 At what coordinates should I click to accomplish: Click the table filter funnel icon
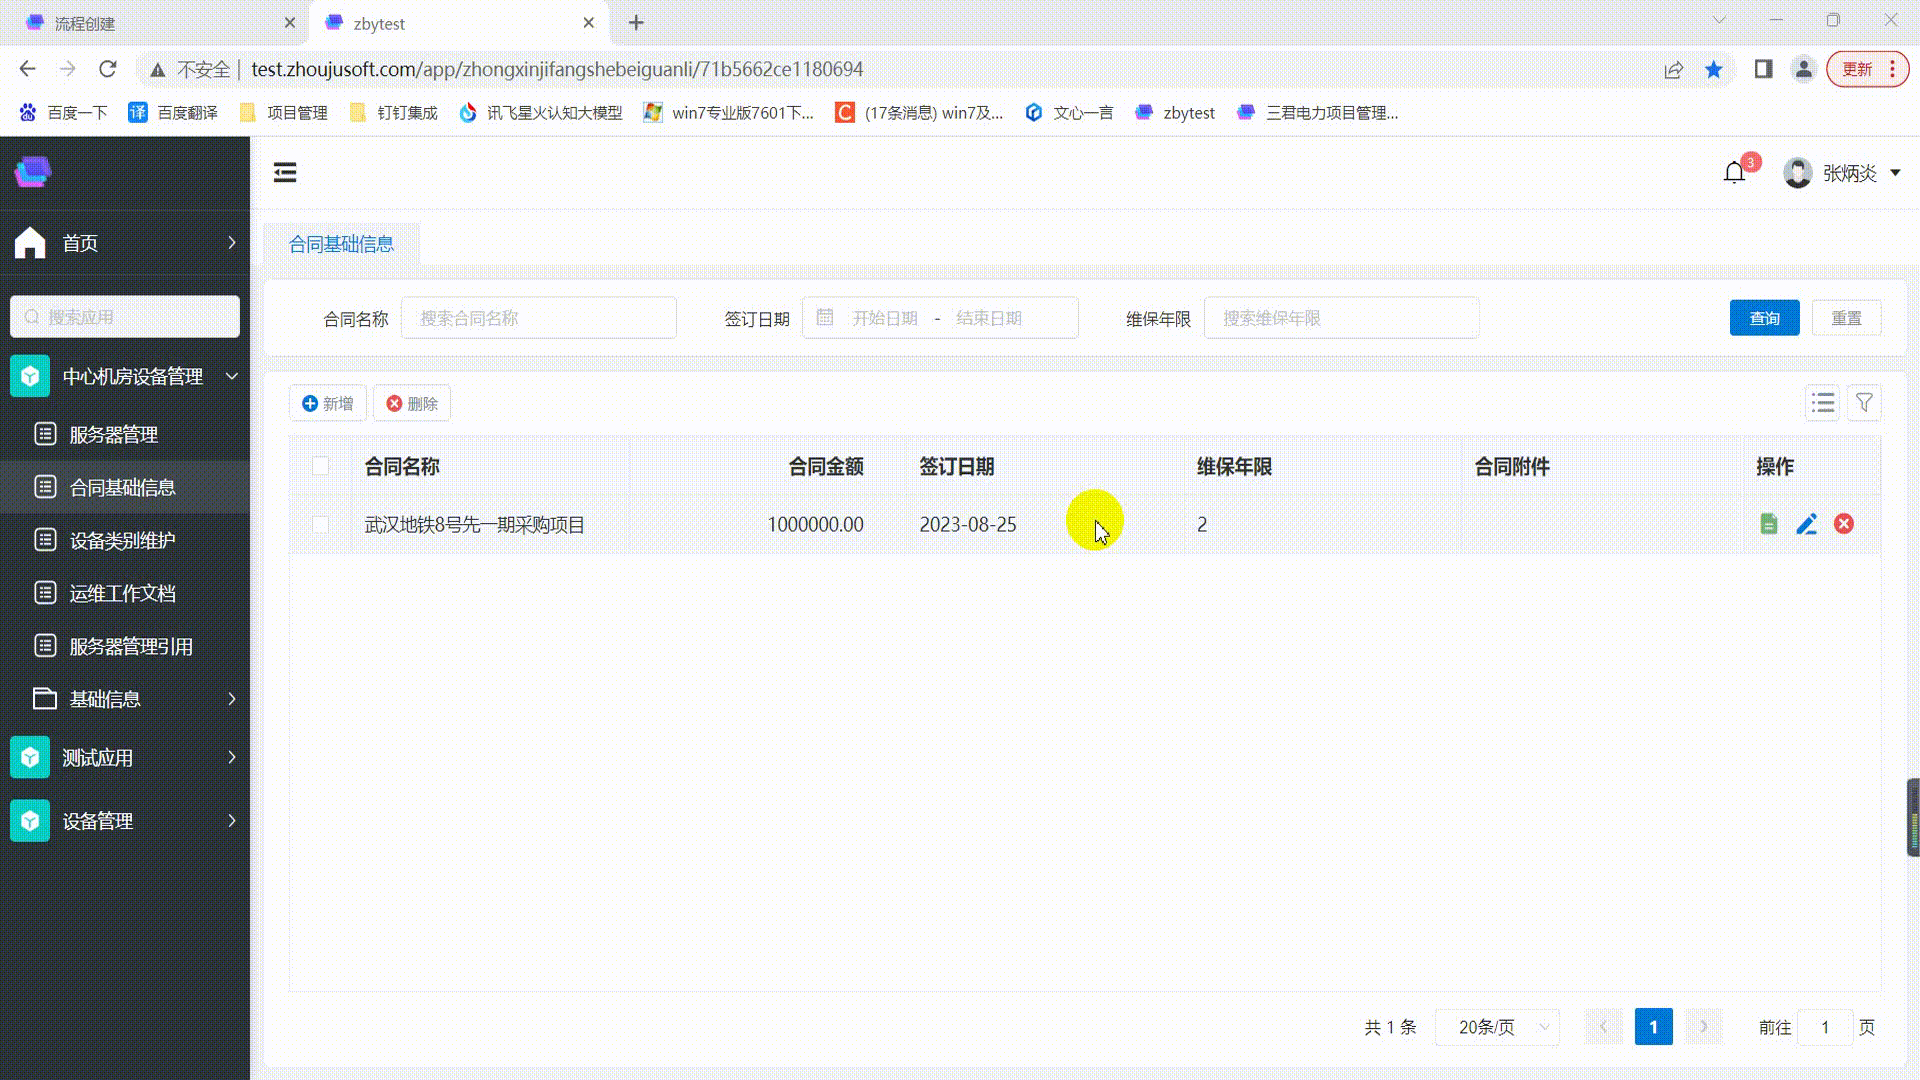[1864, 403]
